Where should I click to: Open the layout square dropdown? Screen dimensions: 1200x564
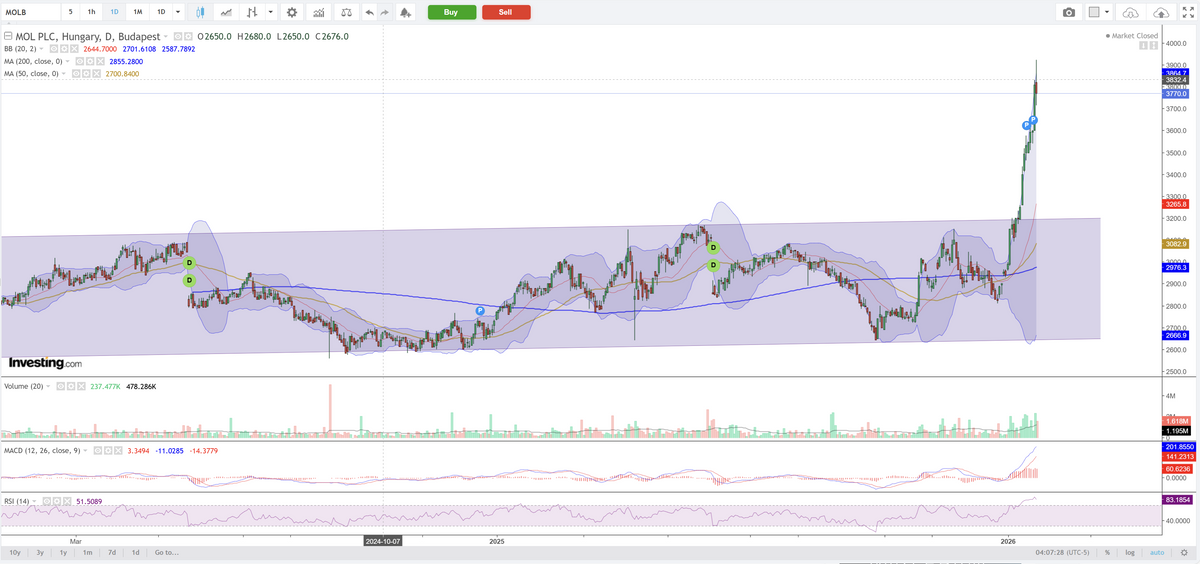tap(1099, 12)
